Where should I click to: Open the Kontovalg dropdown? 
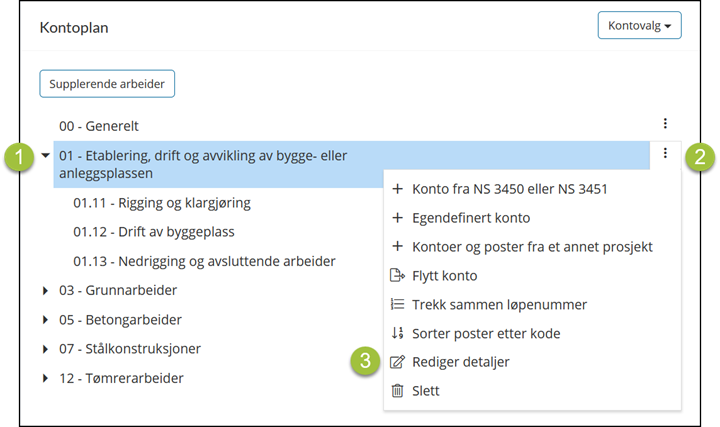(x=639, y=25)
